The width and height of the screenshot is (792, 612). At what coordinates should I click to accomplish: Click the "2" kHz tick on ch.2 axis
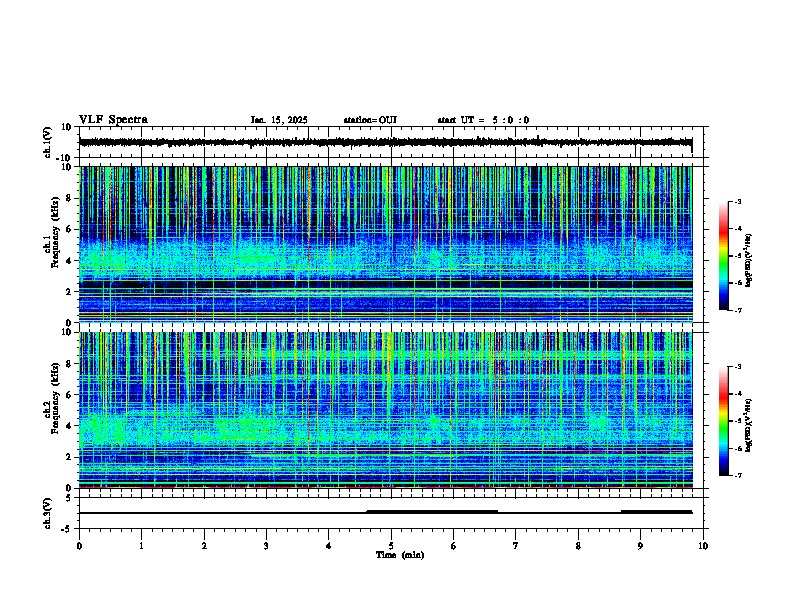(x=69, y=457)
